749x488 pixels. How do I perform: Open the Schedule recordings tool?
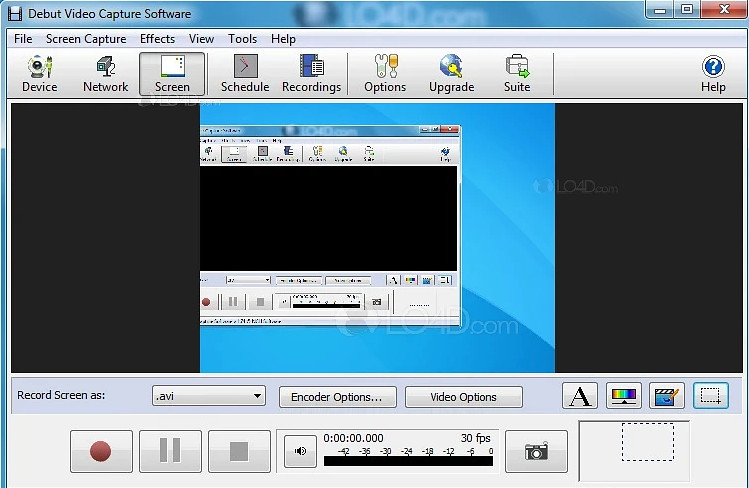[x=245, y=74]
